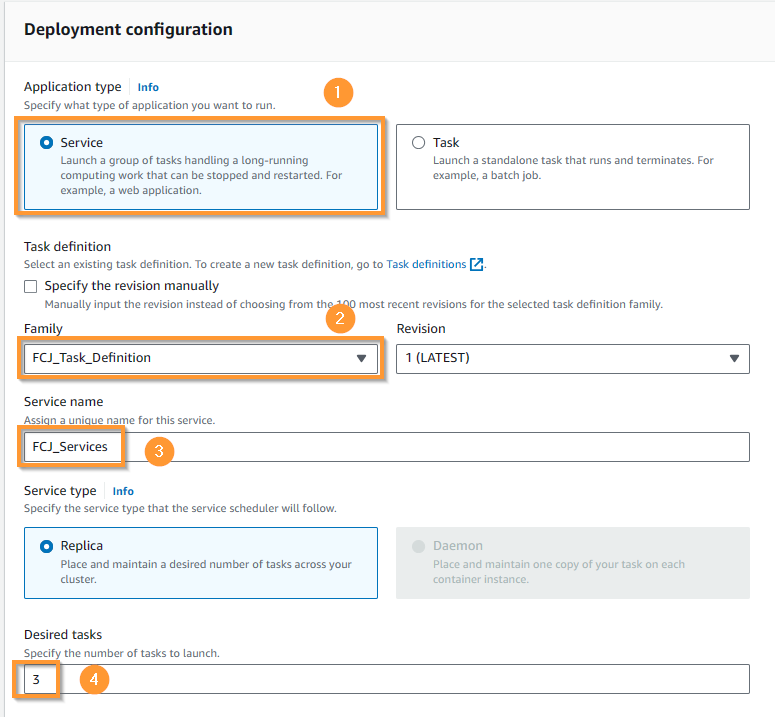Click the Task option card description
The width and height of the screenshot is (775, 717).
(573, 168)
